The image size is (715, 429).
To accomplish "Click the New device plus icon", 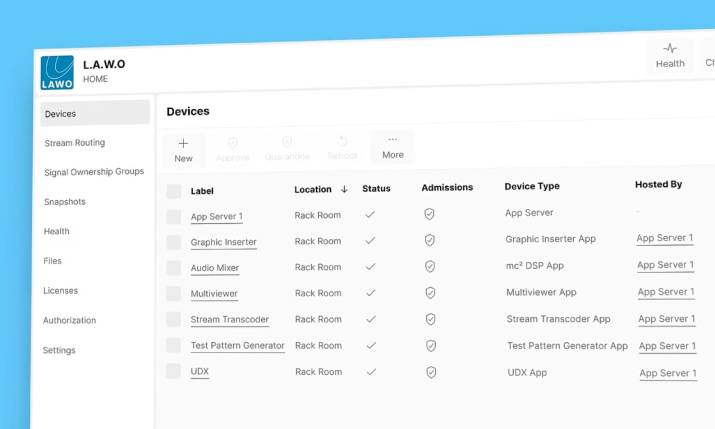I will click(183, 143).
